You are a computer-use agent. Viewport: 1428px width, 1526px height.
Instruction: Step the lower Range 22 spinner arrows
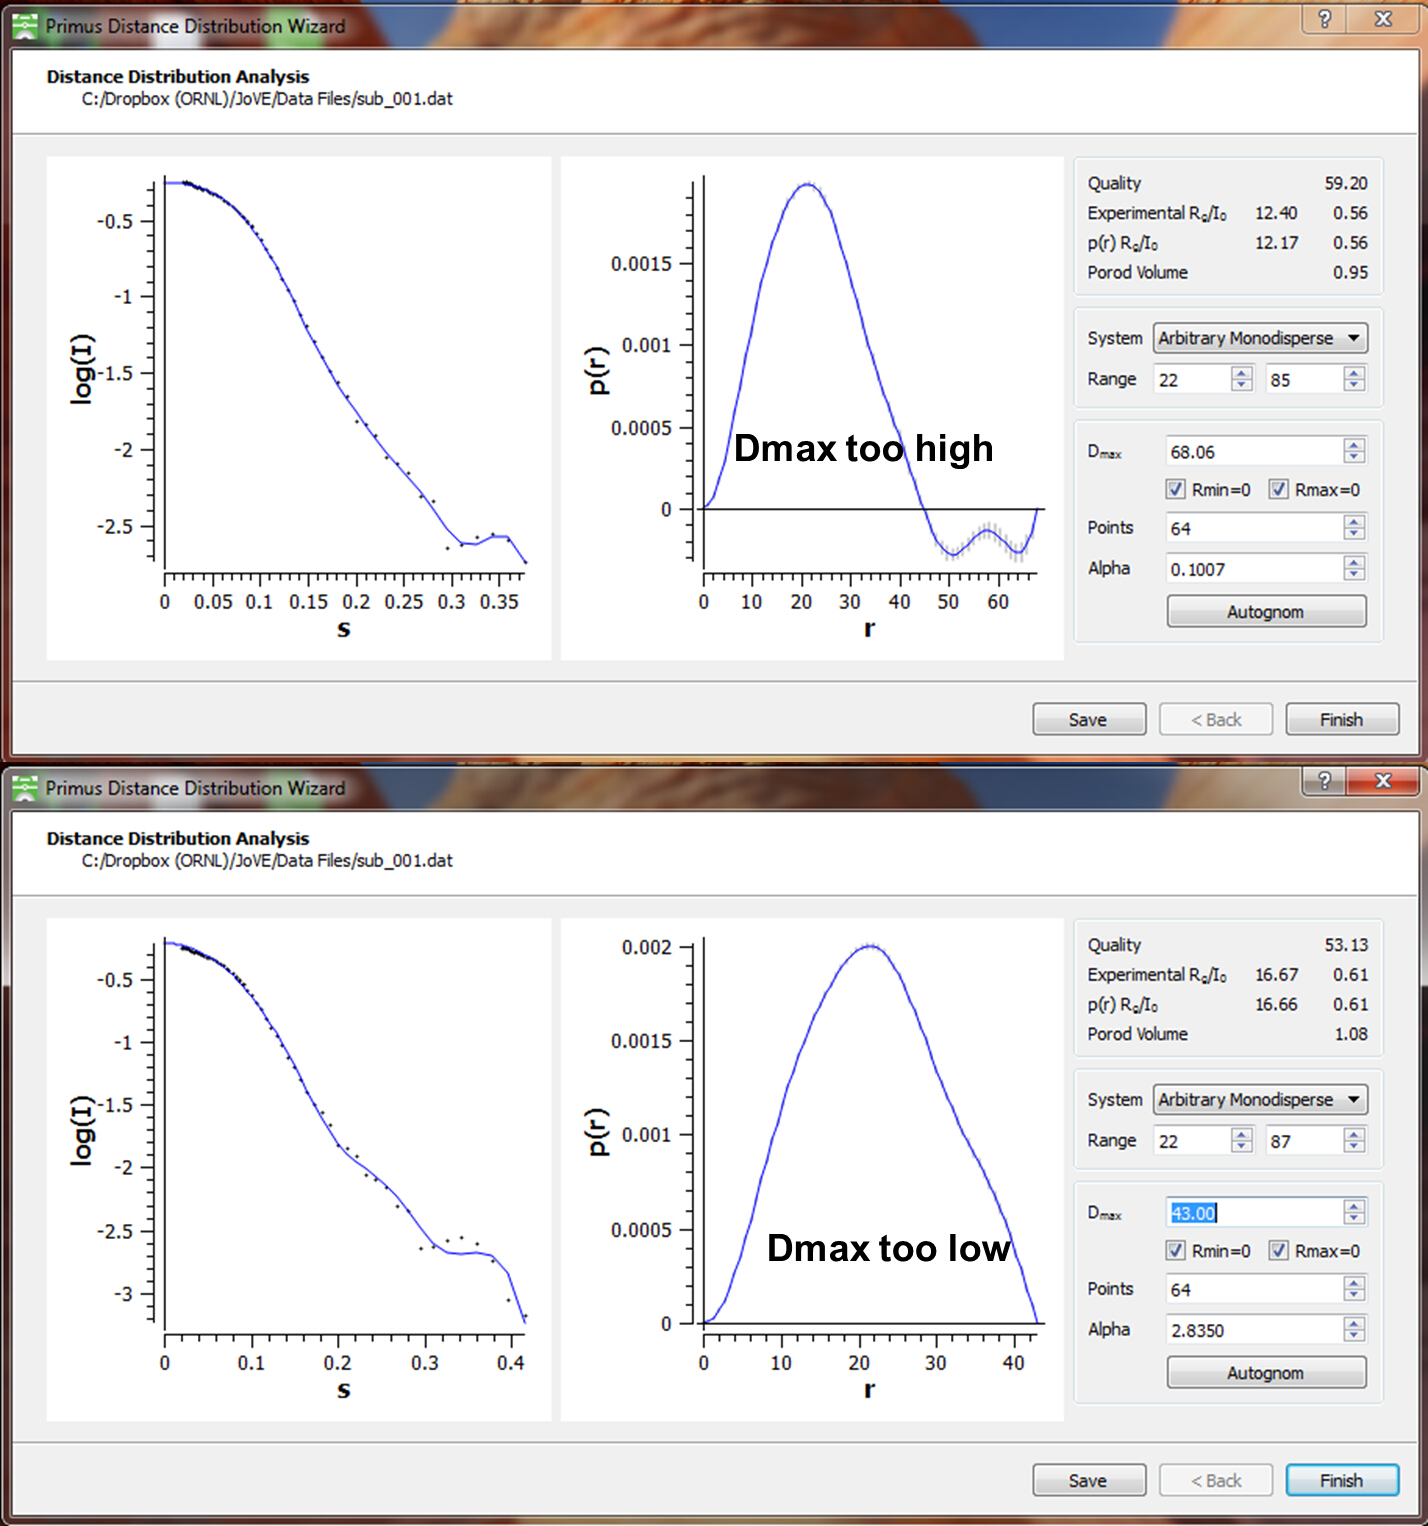click(x=1242, y=1140)
